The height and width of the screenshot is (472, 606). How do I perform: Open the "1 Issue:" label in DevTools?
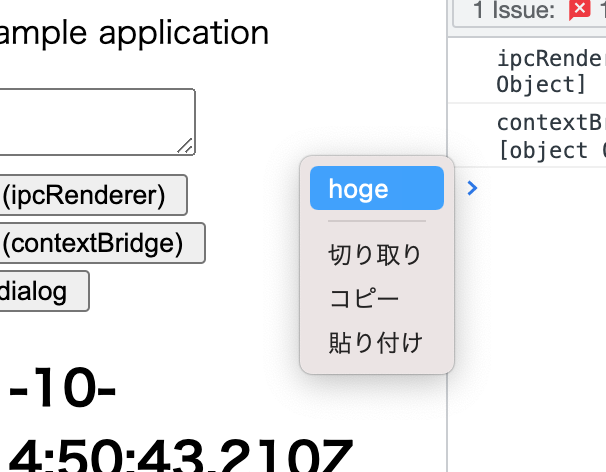tap(514, 11)
